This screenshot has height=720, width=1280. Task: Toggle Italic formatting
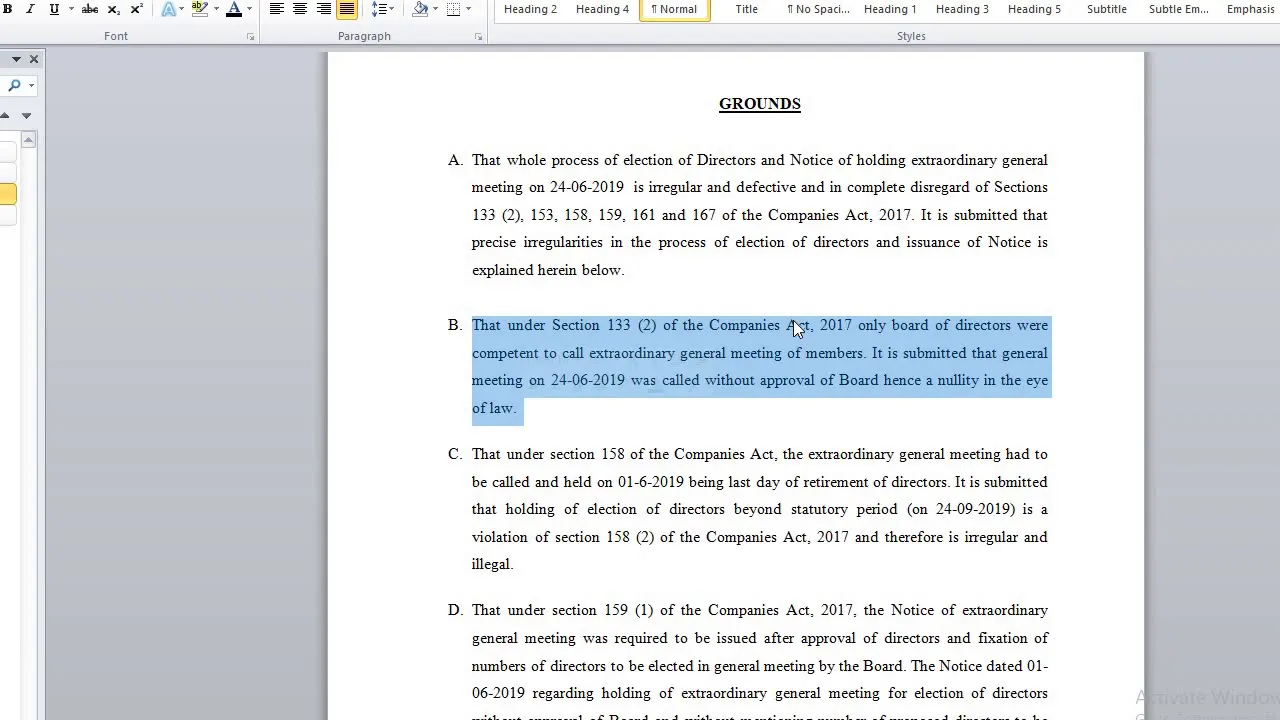pos(30,9)
